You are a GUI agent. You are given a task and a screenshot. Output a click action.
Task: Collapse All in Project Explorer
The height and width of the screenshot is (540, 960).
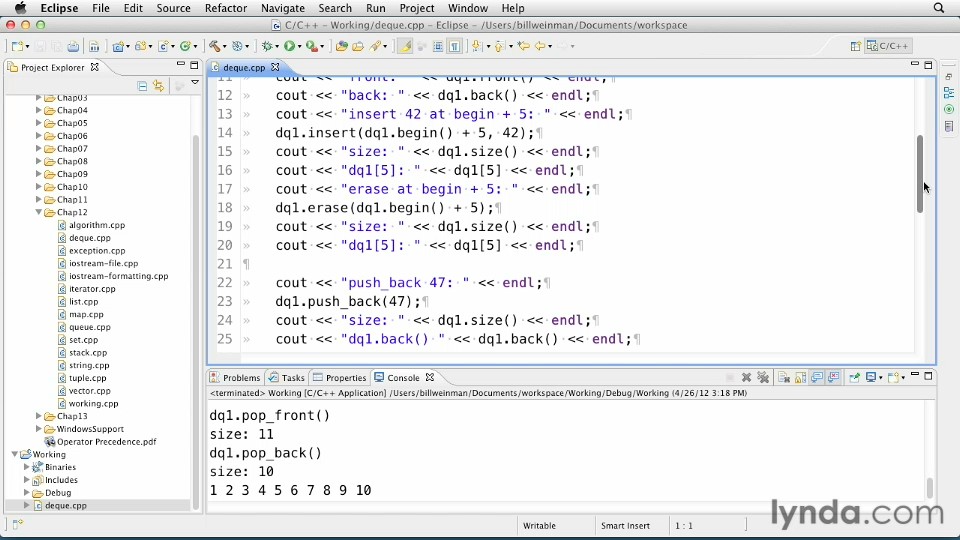[142, 86]
